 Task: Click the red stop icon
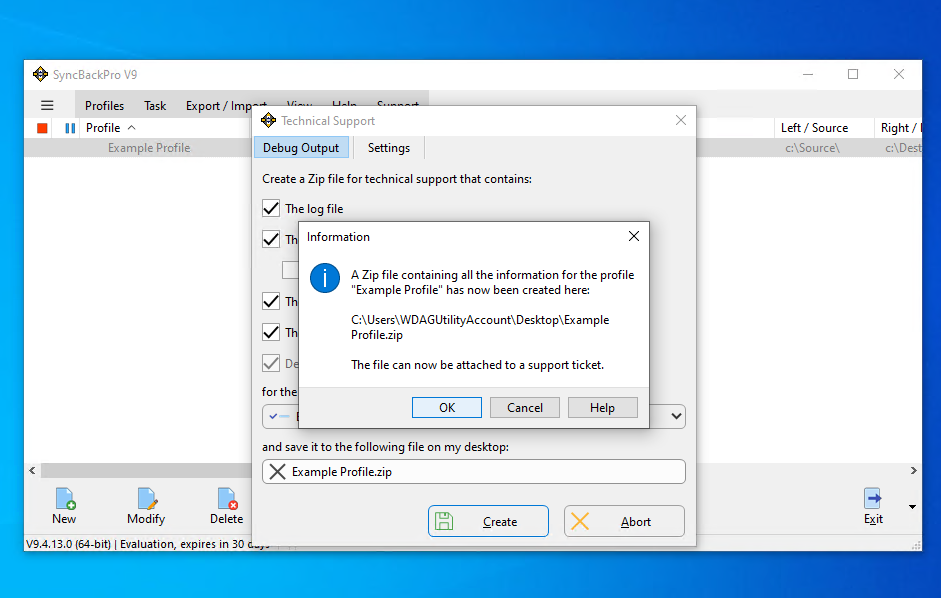click(42, 128)
